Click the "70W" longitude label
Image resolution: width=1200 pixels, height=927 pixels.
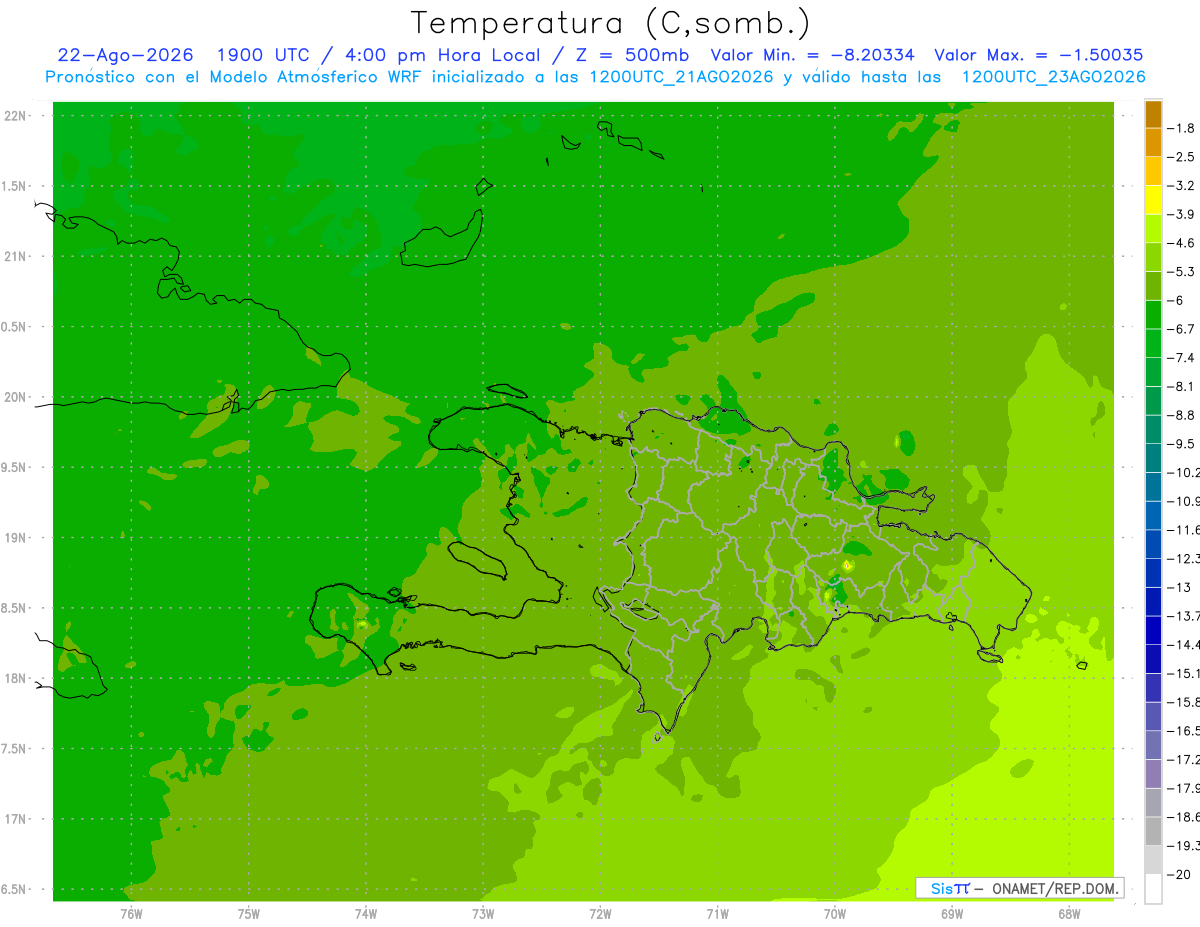pos(835,913)
